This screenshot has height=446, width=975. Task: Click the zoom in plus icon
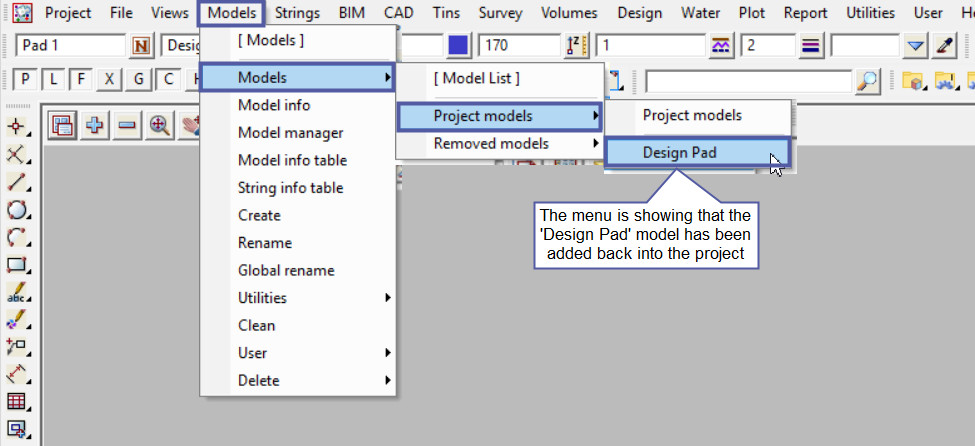[96, 125]
